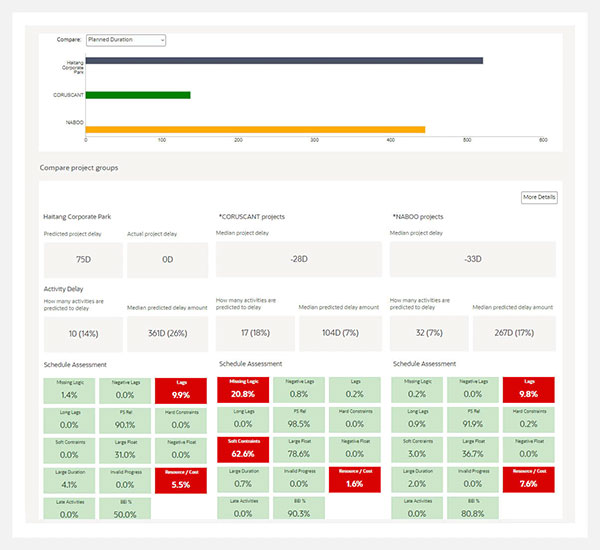600x550 pixels.
Task: Open NABOO's Resource / Cost 7.6% tile
Action: [529, 480]
